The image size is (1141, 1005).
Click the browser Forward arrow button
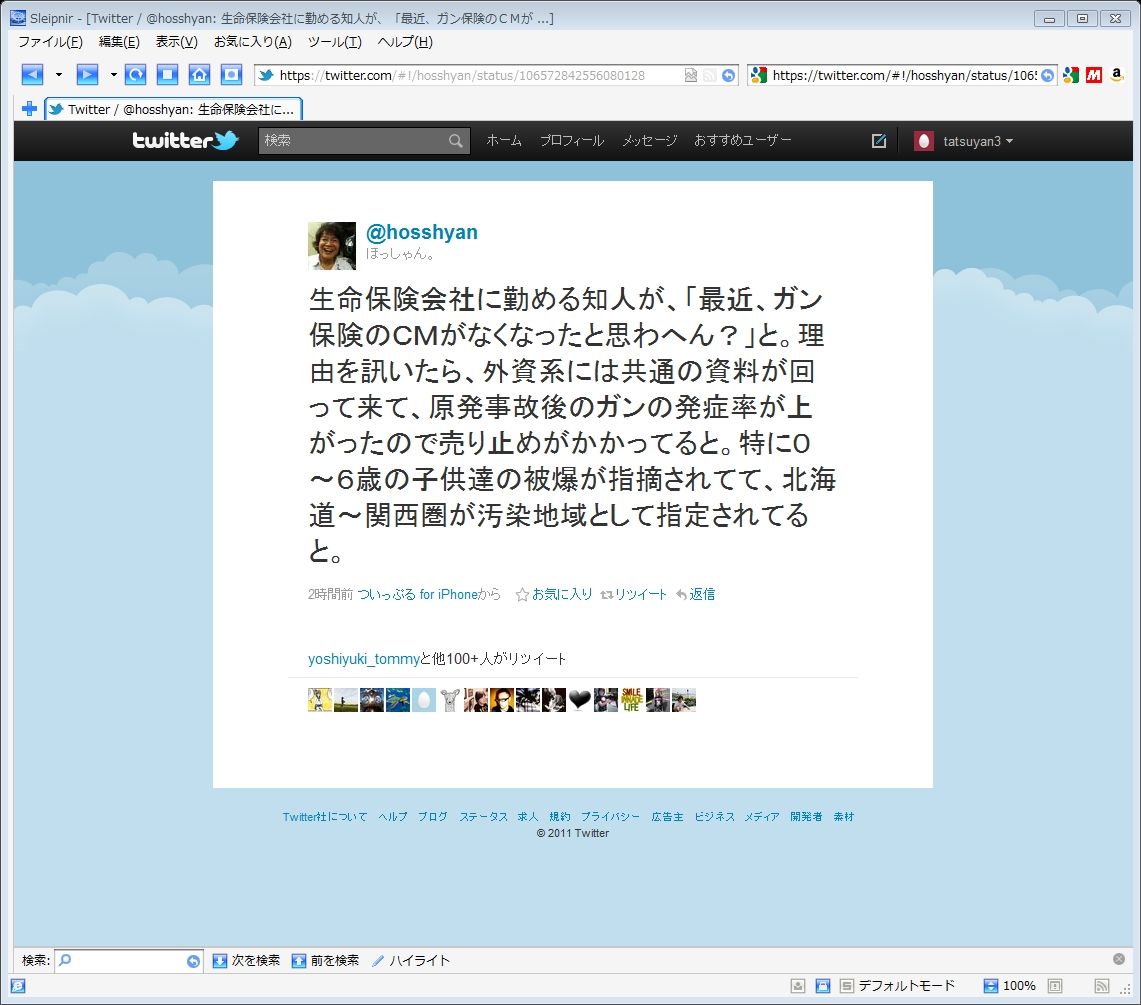(x=87, y=74)
